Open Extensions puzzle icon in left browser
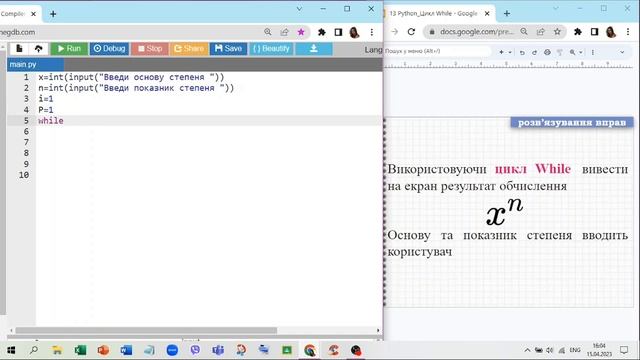Viewport: 640px width, 360px height. pos(322,32)
